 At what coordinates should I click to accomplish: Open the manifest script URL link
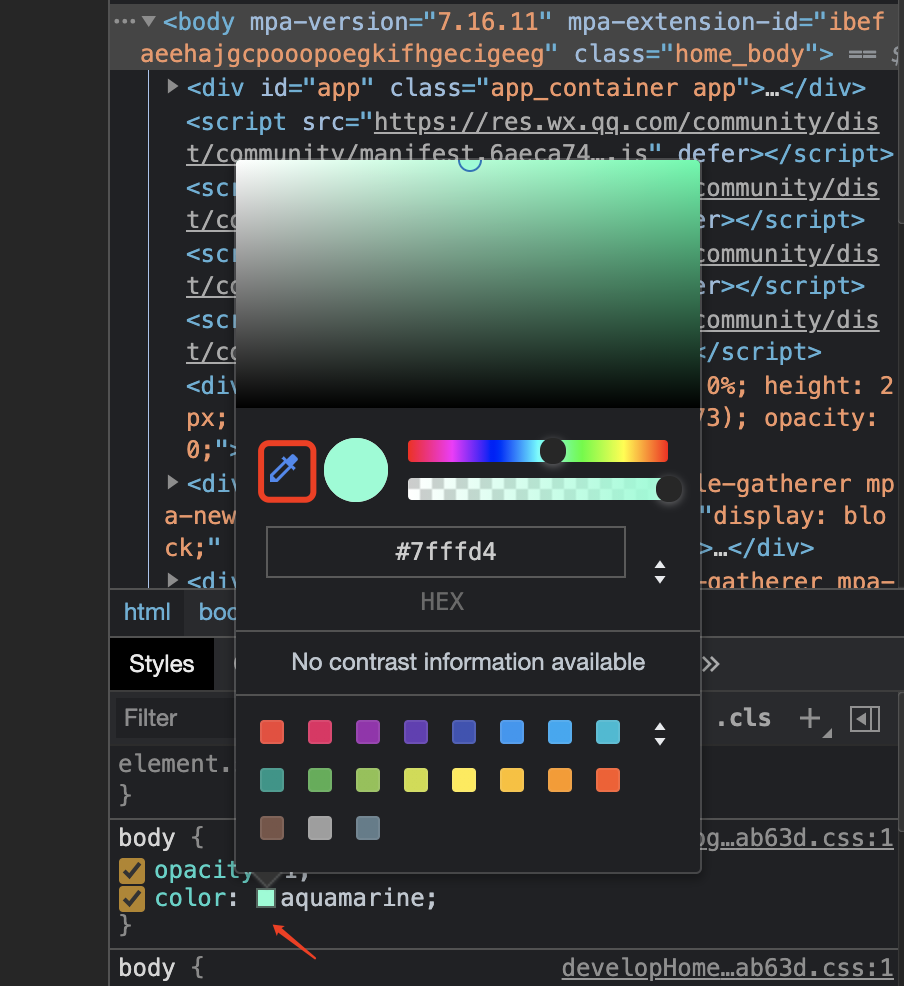[532, 137]
